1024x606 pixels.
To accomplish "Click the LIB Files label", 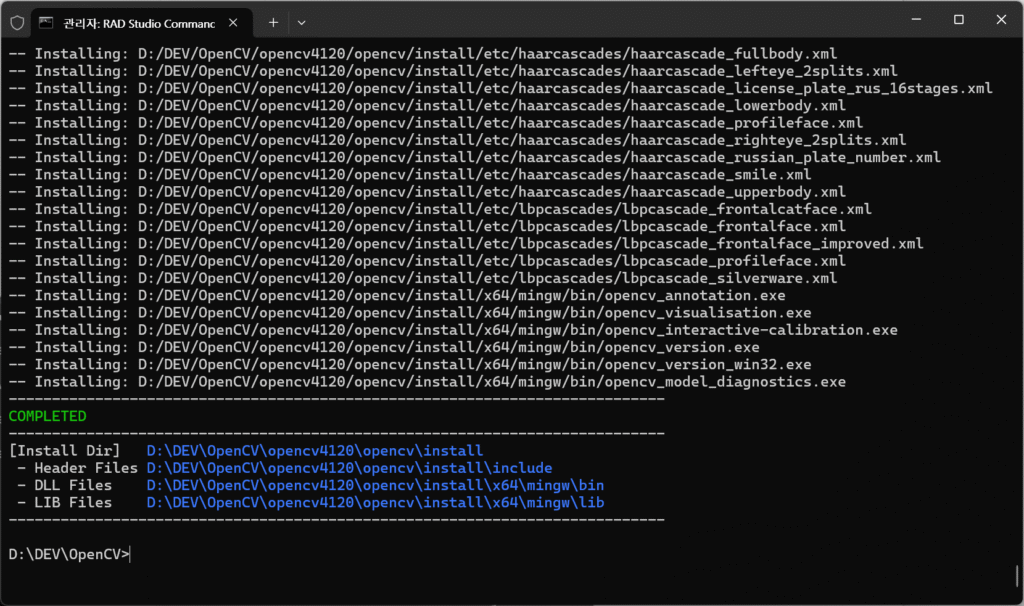I will [73, 502].
